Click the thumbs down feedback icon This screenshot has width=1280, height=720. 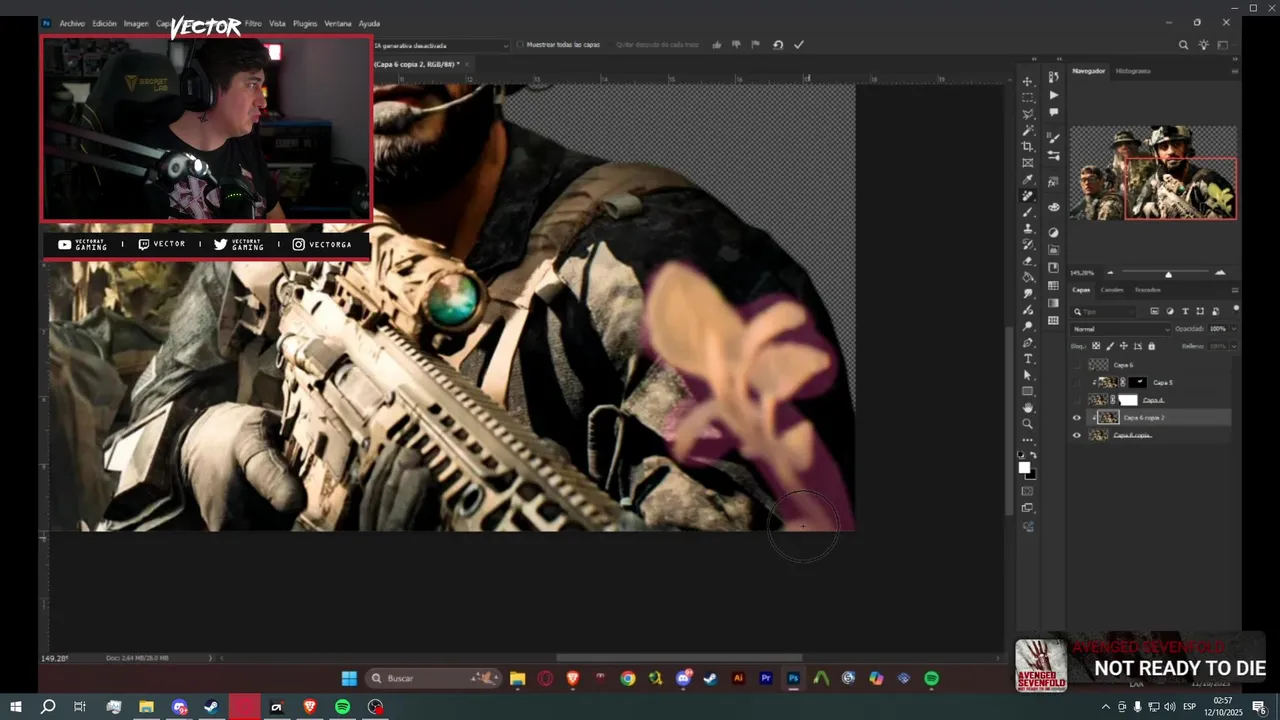[x=736, y=45]
